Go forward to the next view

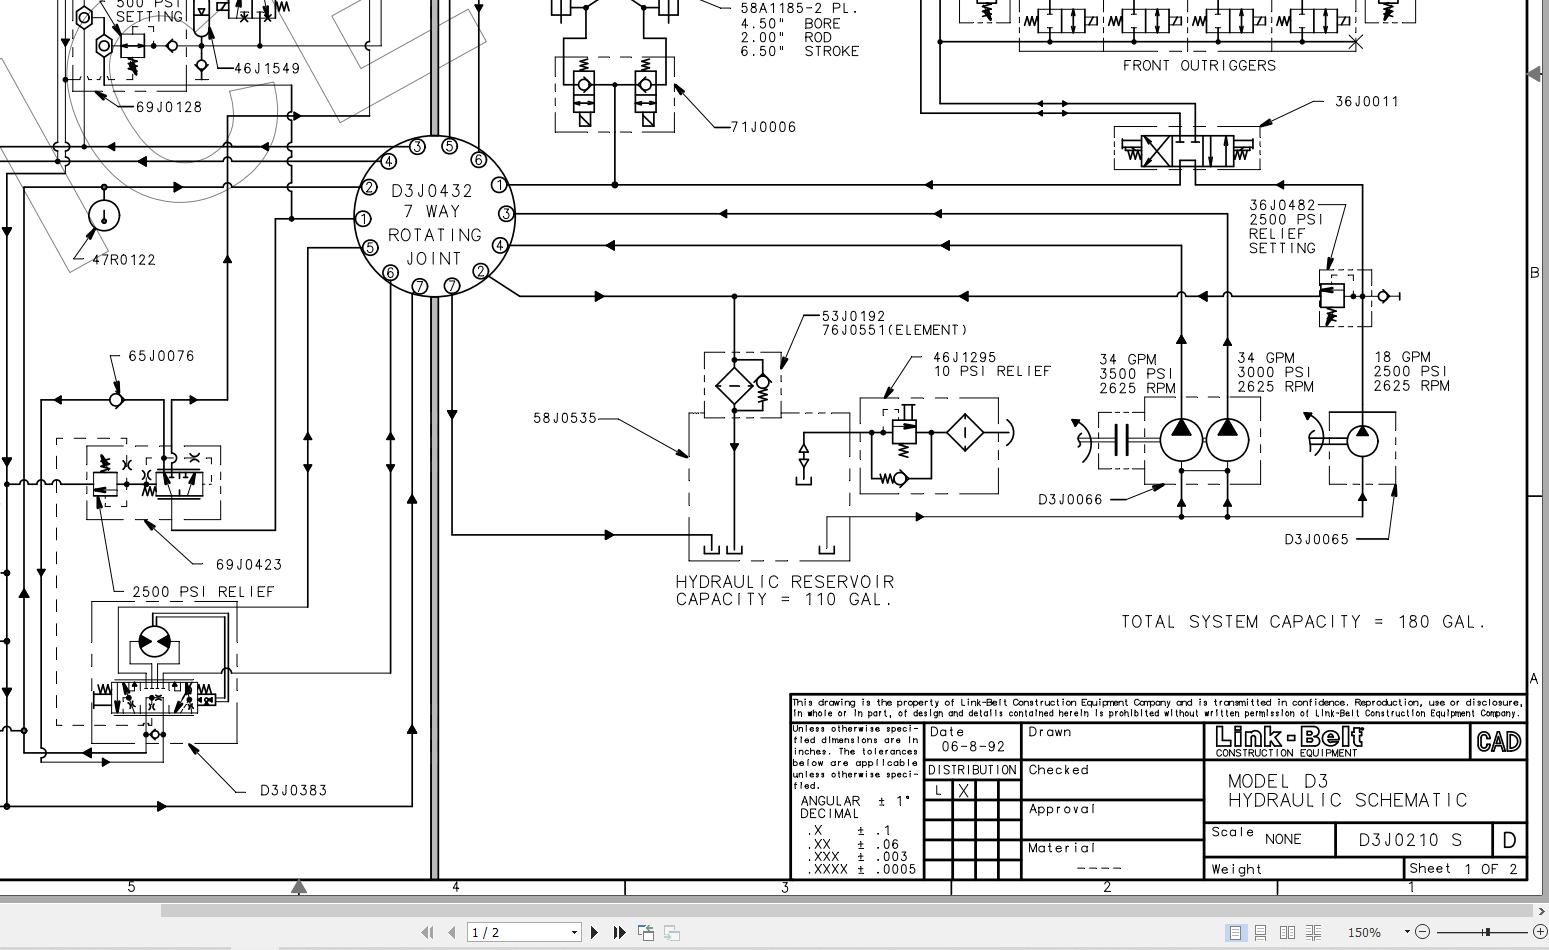point(671,932)
